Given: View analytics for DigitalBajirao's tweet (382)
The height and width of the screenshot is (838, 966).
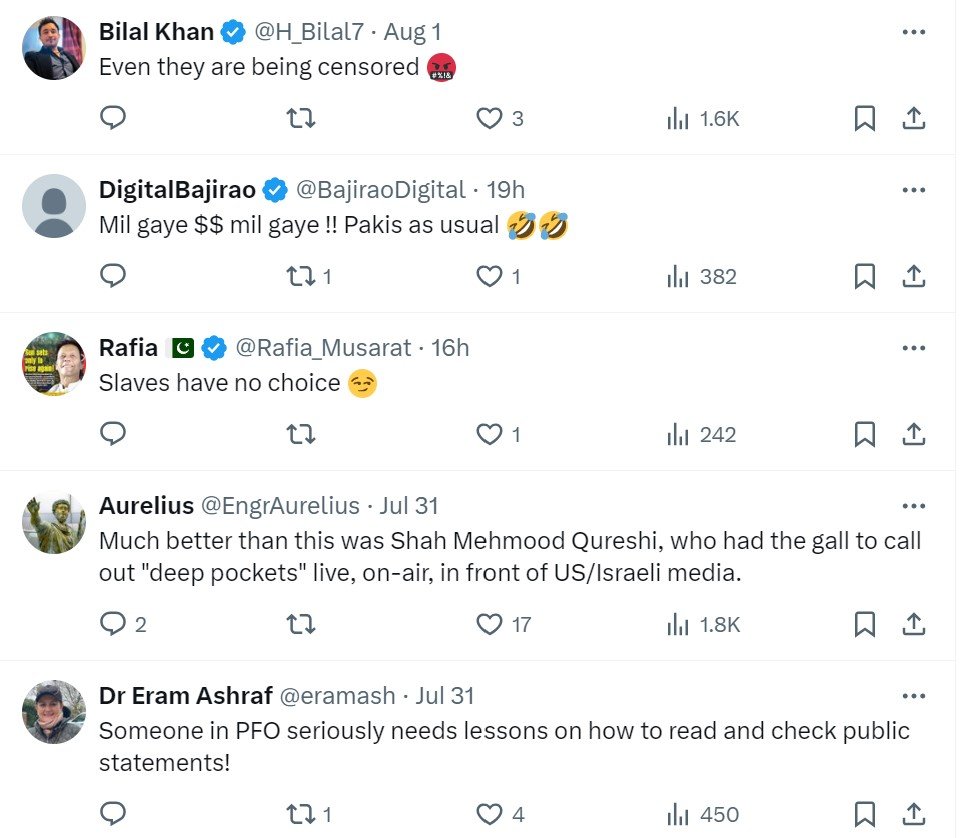Looking at the screenshot, I should point(702,276).
